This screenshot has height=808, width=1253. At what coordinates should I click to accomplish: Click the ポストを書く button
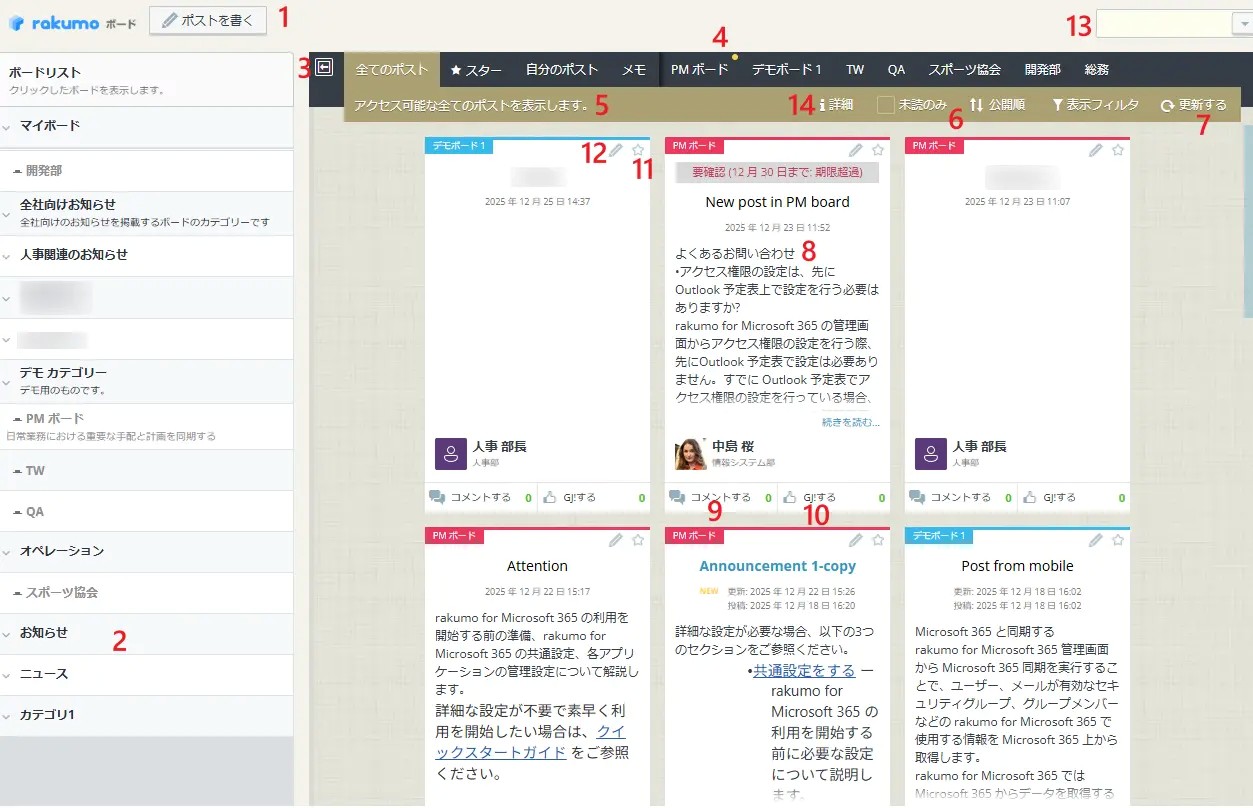[x=208, y=20]
